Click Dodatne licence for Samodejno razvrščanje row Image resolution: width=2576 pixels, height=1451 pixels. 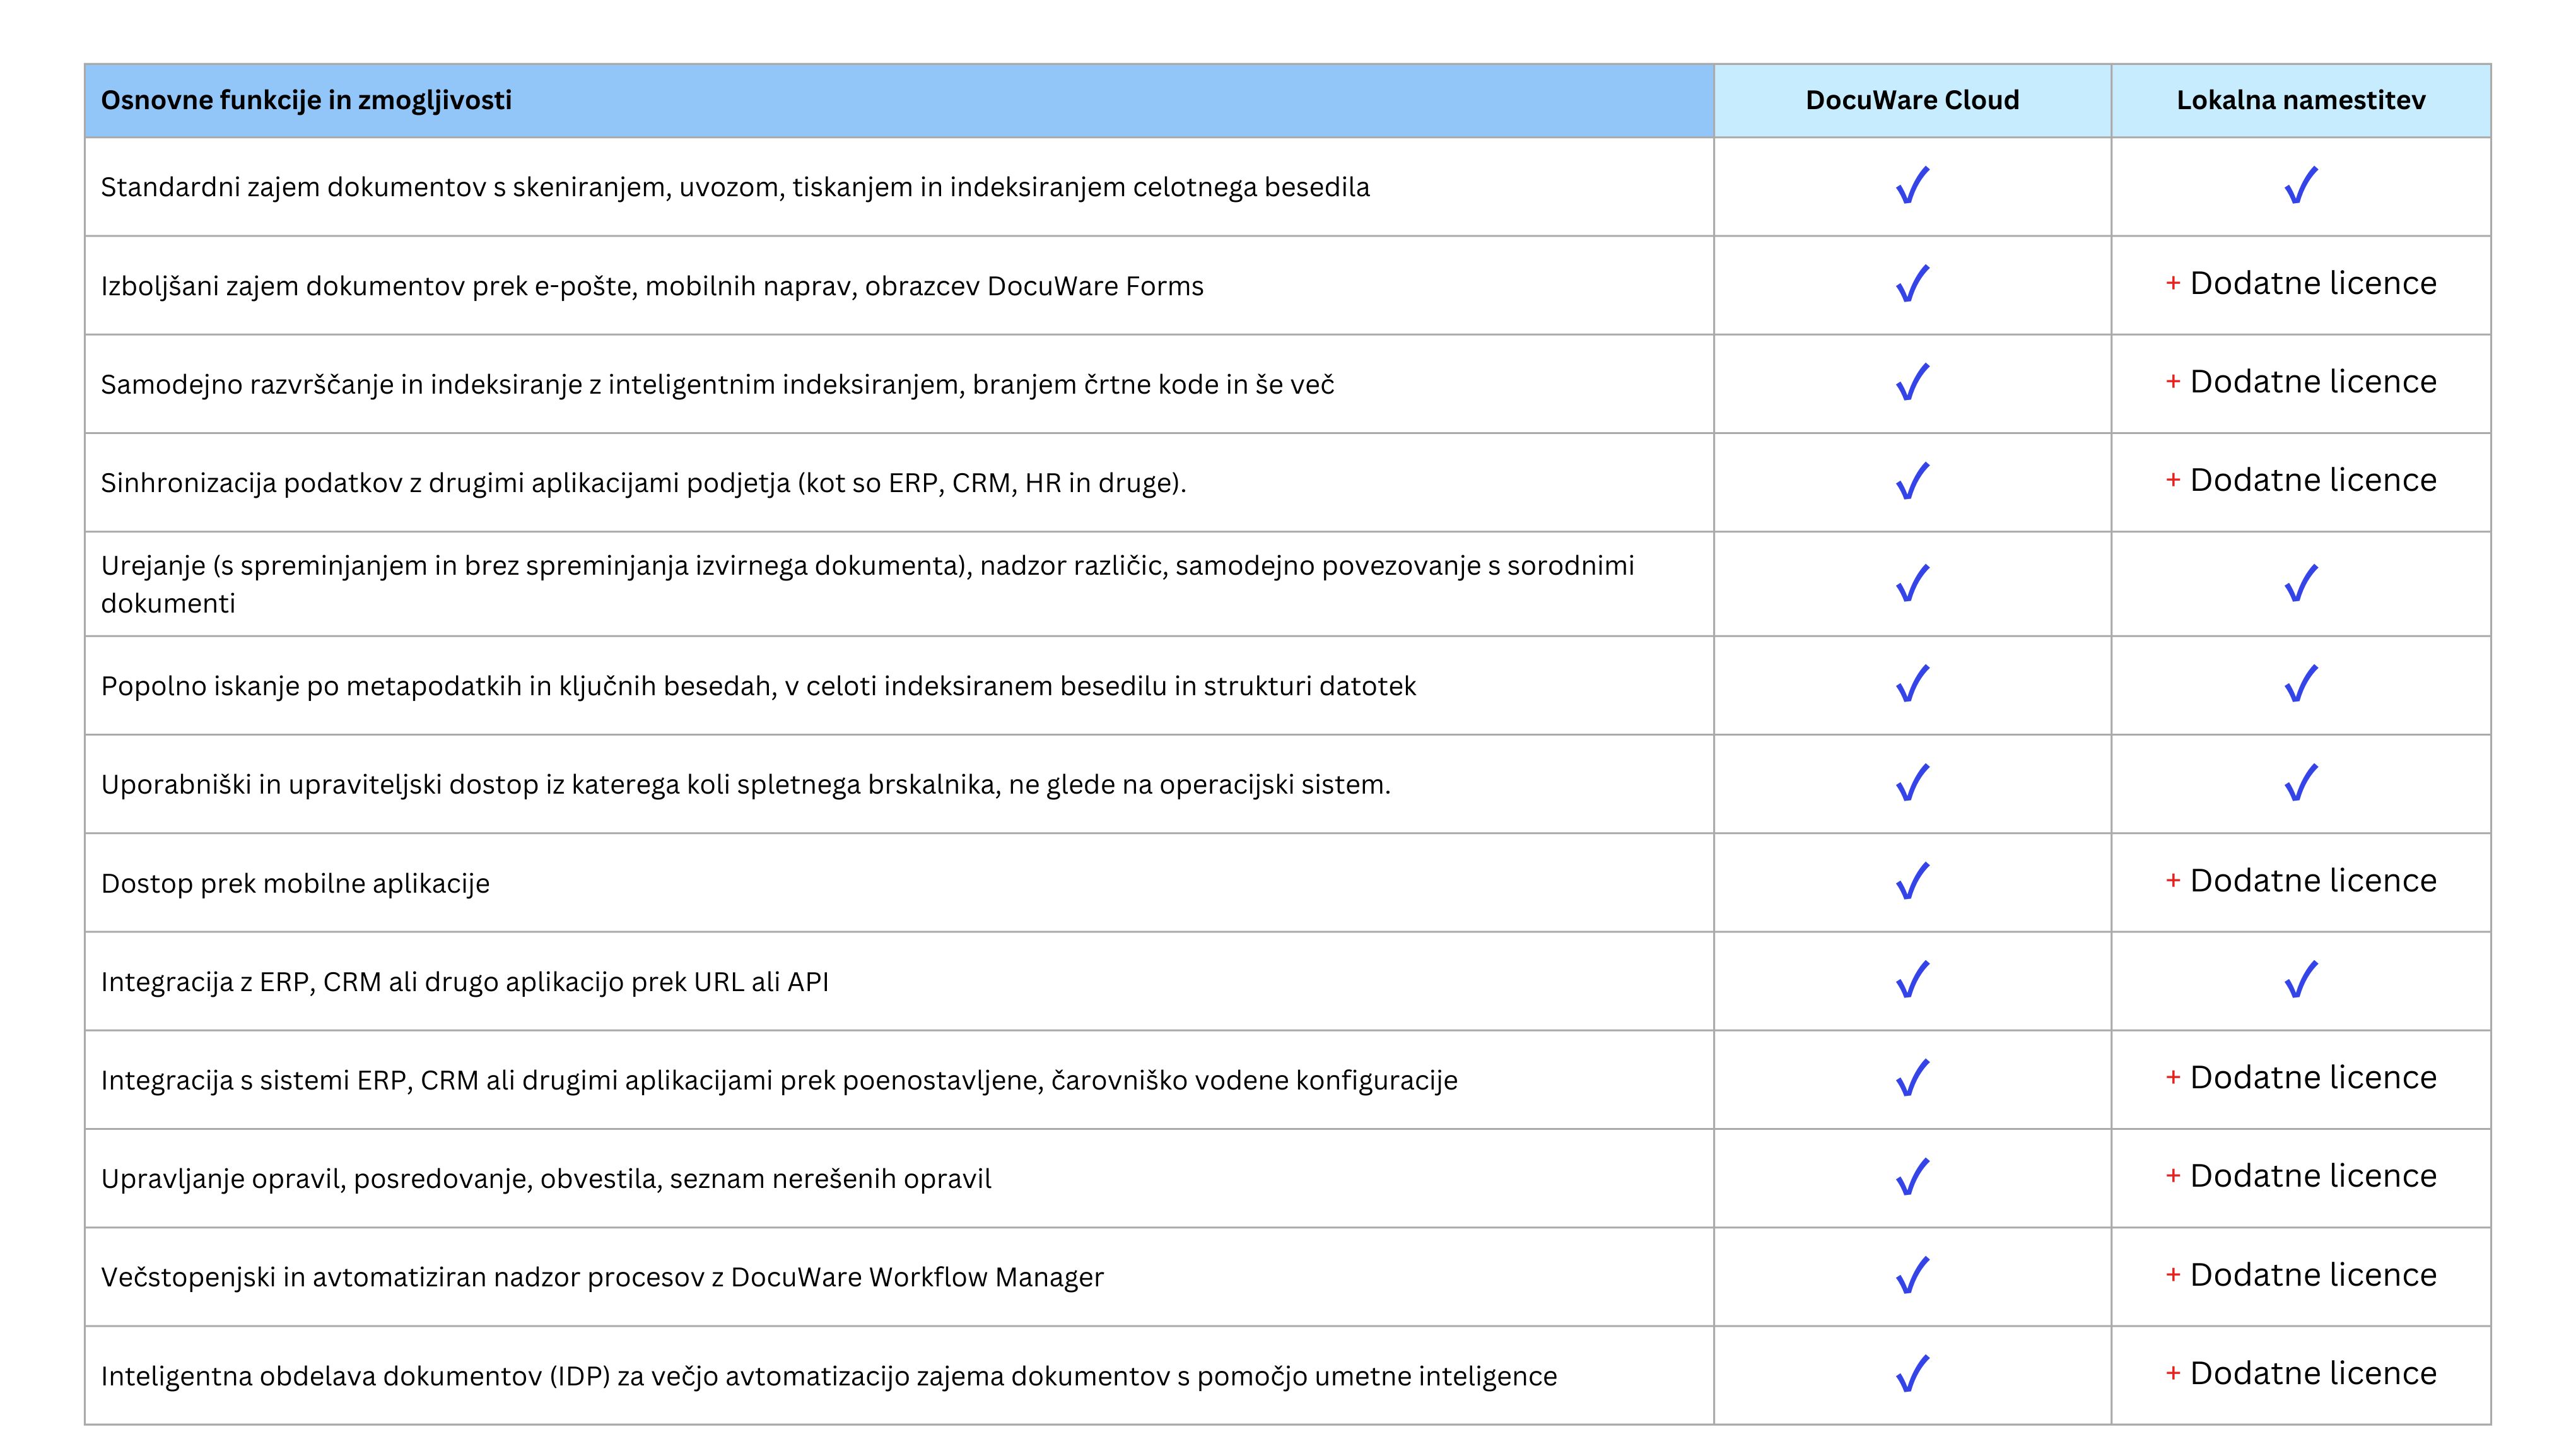2312,382
